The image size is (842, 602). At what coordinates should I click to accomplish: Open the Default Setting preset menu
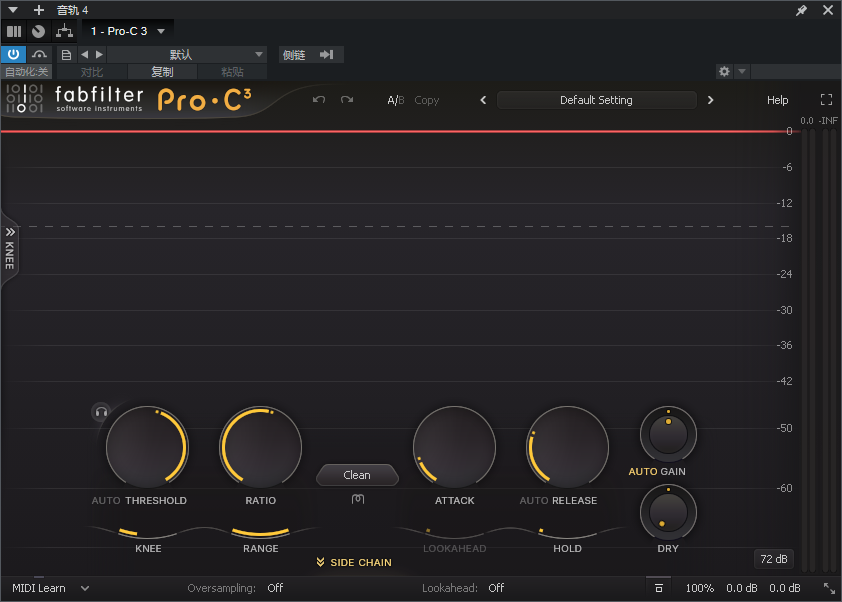(x=596, y=100)
